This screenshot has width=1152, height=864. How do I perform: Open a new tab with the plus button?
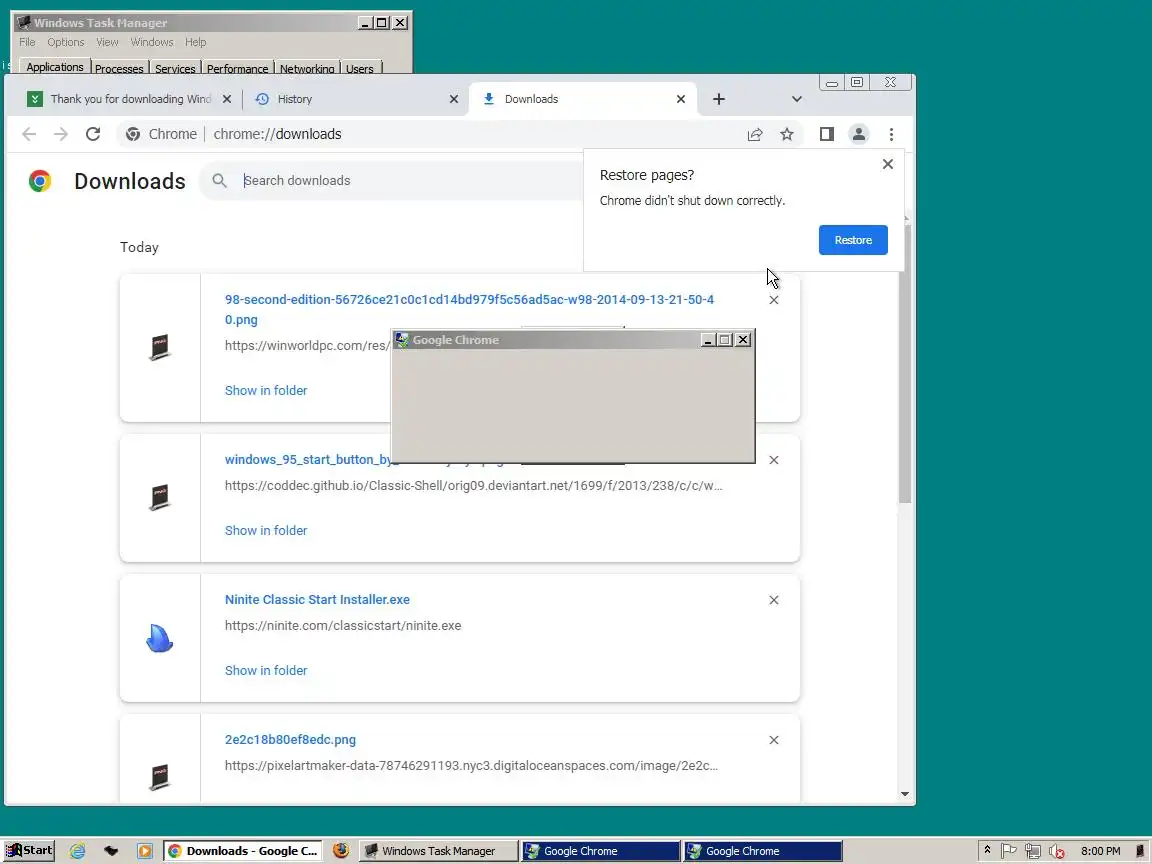point(719,99)
